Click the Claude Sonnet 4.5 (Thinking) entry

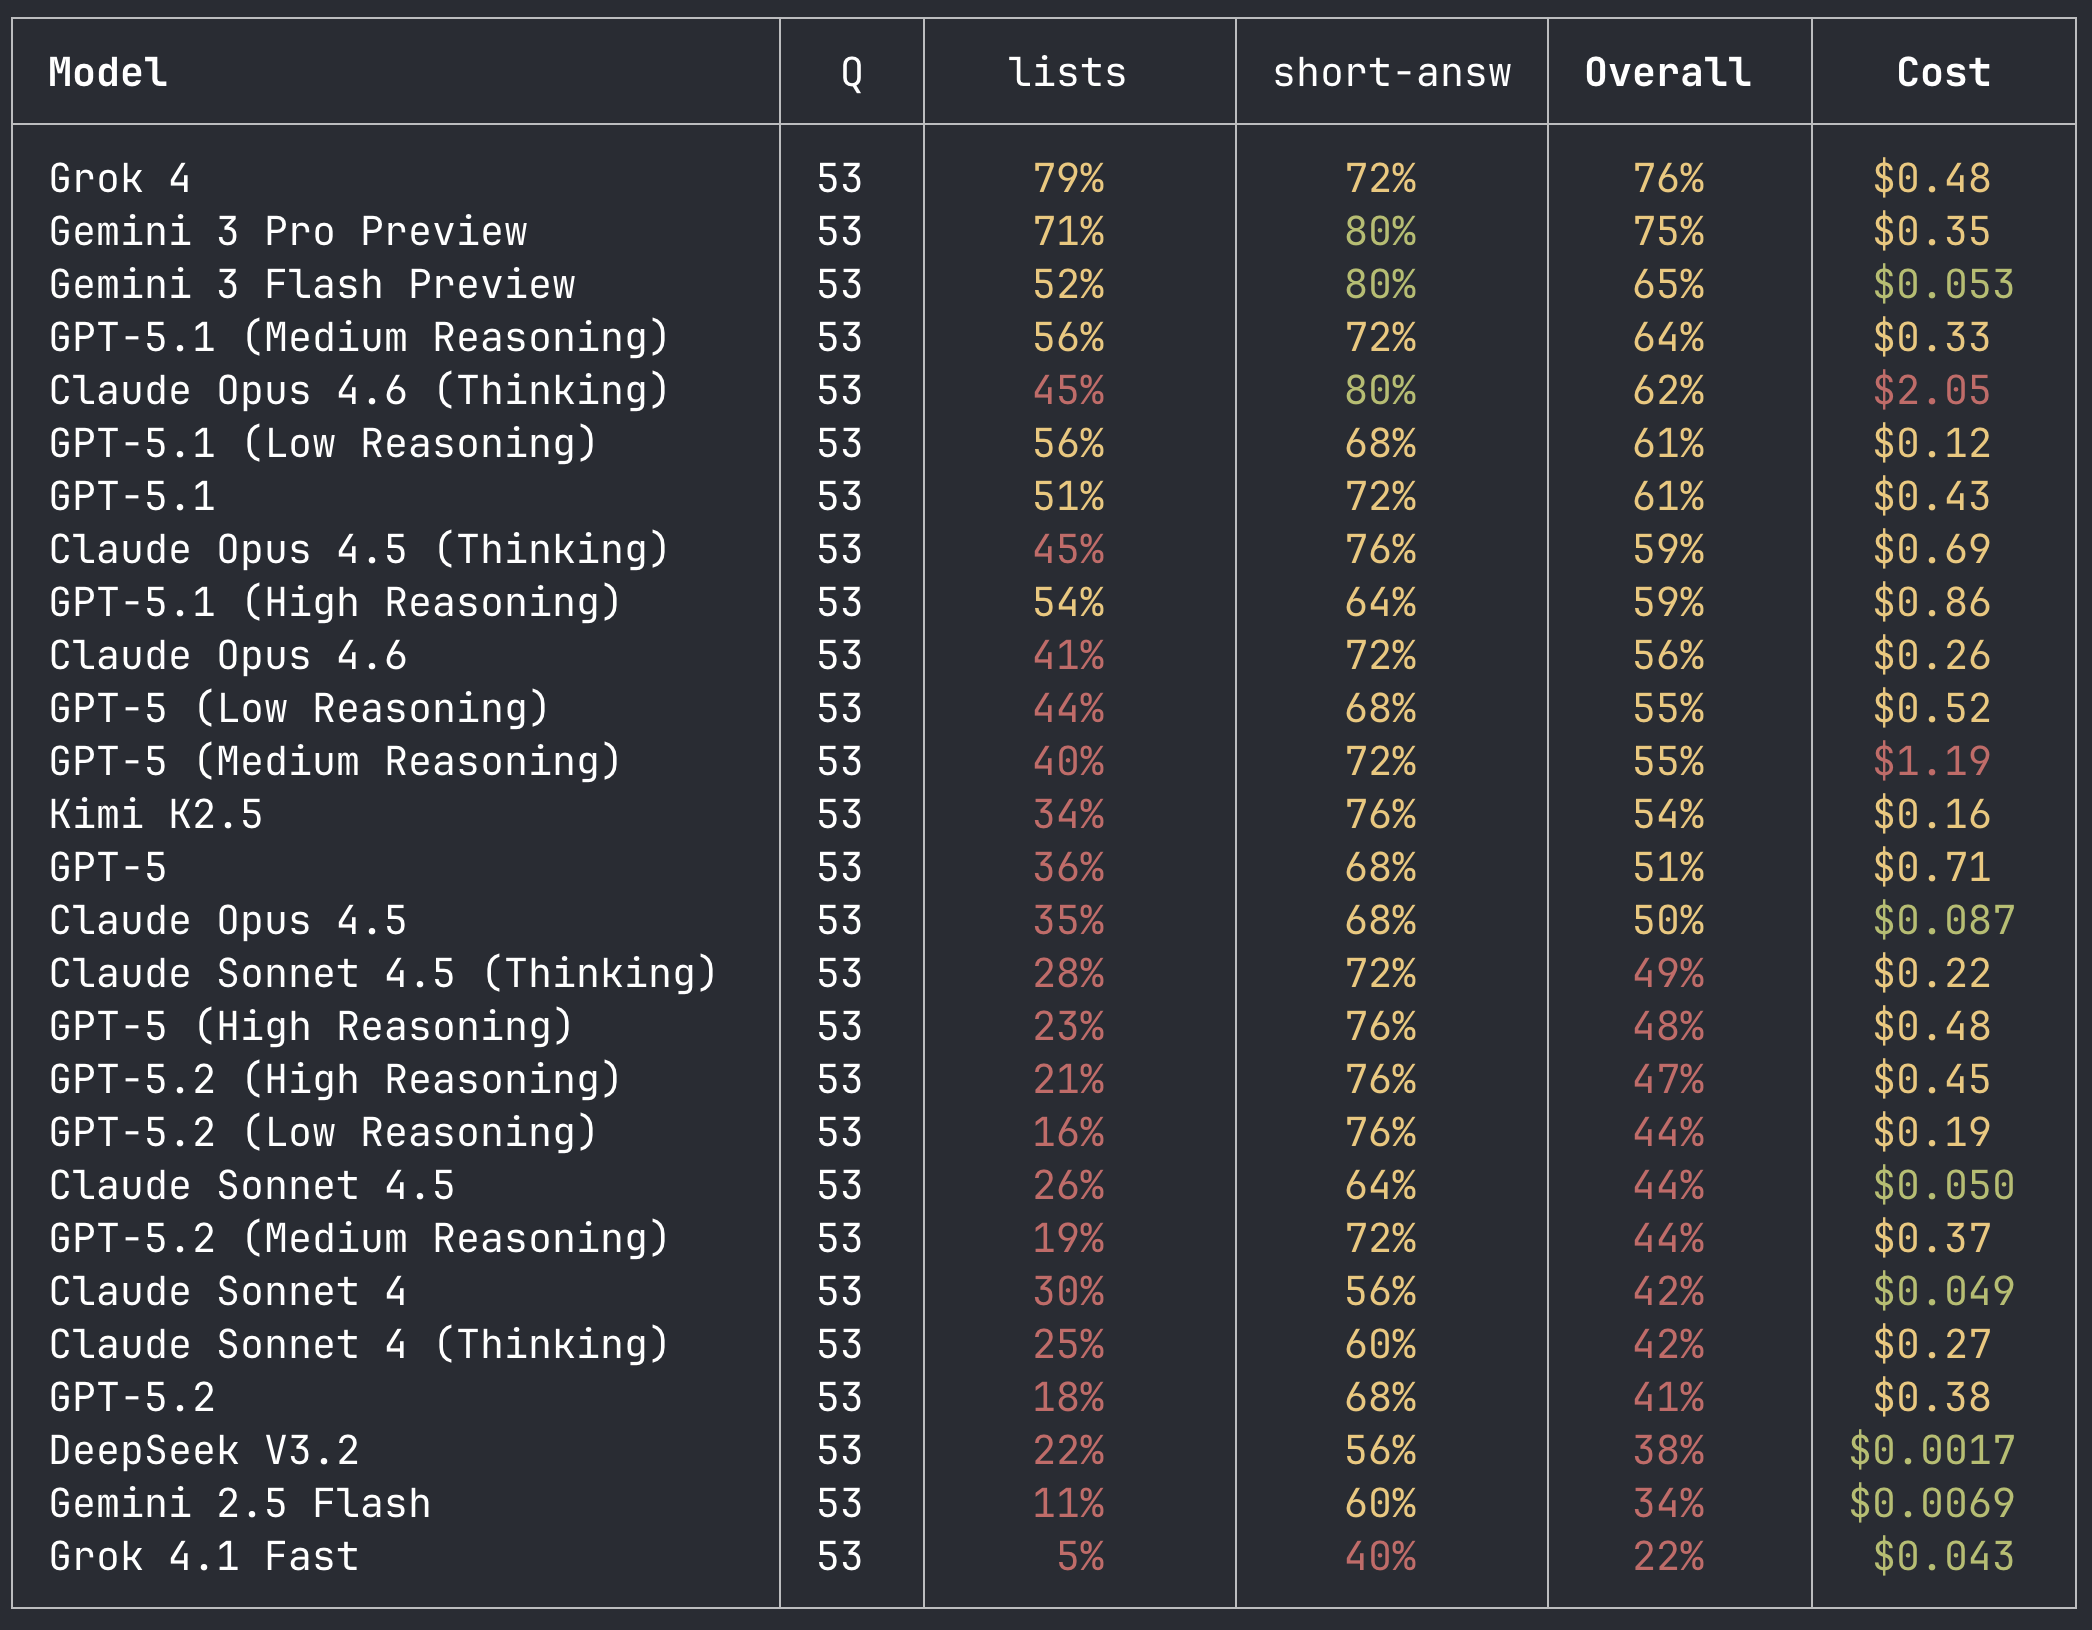click(x=383, y=971)
